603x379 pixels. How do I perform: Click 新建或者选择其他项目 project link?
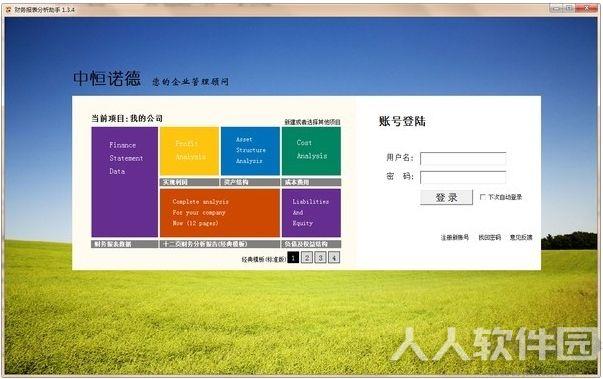(312, 122)
